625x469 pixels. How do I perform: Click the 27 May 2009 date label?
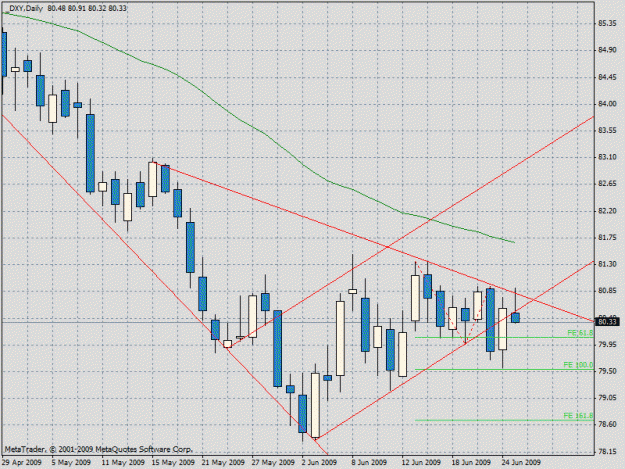click(273, 462)
